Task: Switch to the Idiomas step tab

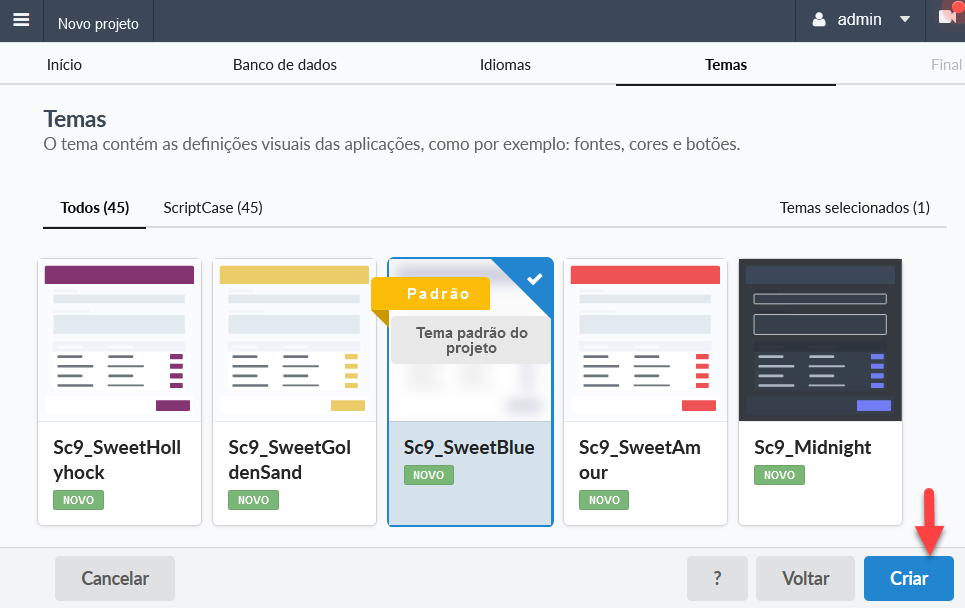Action: click(505, 65)
